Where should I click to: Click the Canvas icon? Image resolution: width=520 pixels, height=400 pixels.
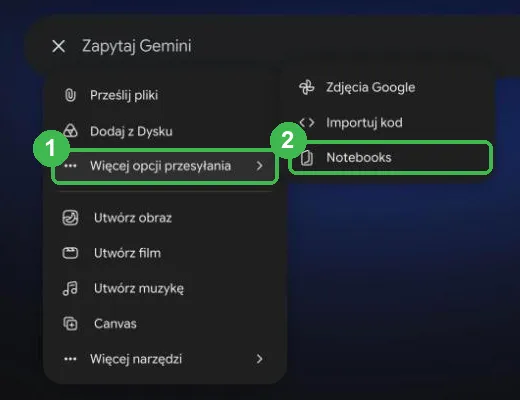[x=70, y=324]
